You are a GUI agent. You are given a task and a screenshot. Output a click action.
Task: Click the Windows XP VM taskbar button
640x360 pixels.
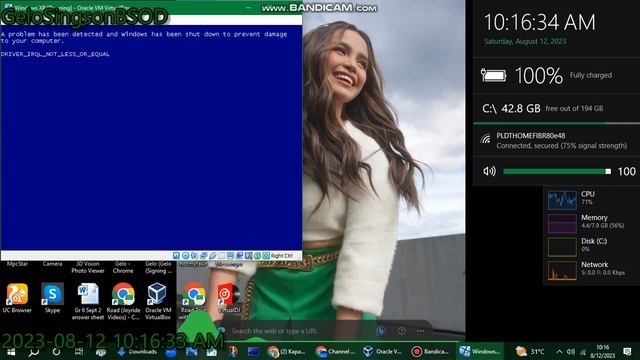pyautogui.click(x=480, y=351)
